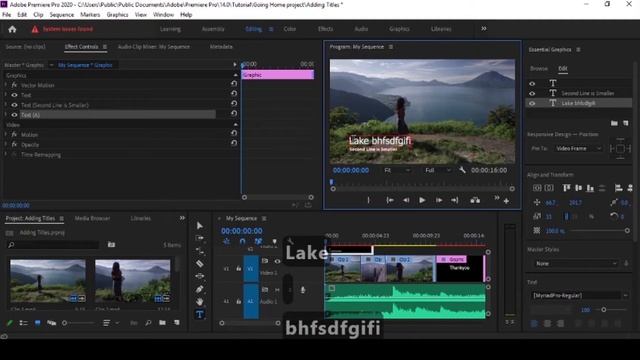Open the Full playback resolution dropdown
Image resolution: width=640 pixels, height=360 pixels.
point(438,170)
